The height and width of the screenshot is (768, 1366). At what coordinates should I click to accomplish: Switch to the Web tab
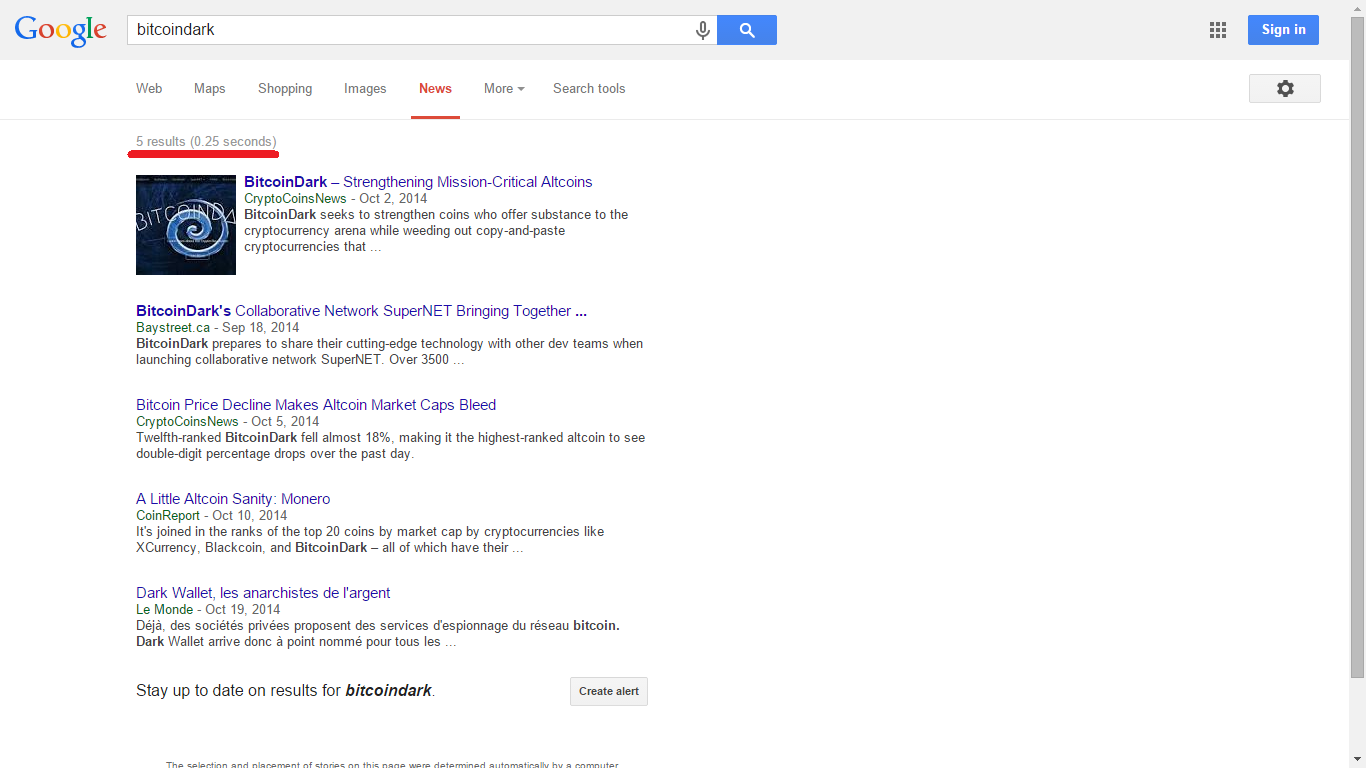[149, 88]
